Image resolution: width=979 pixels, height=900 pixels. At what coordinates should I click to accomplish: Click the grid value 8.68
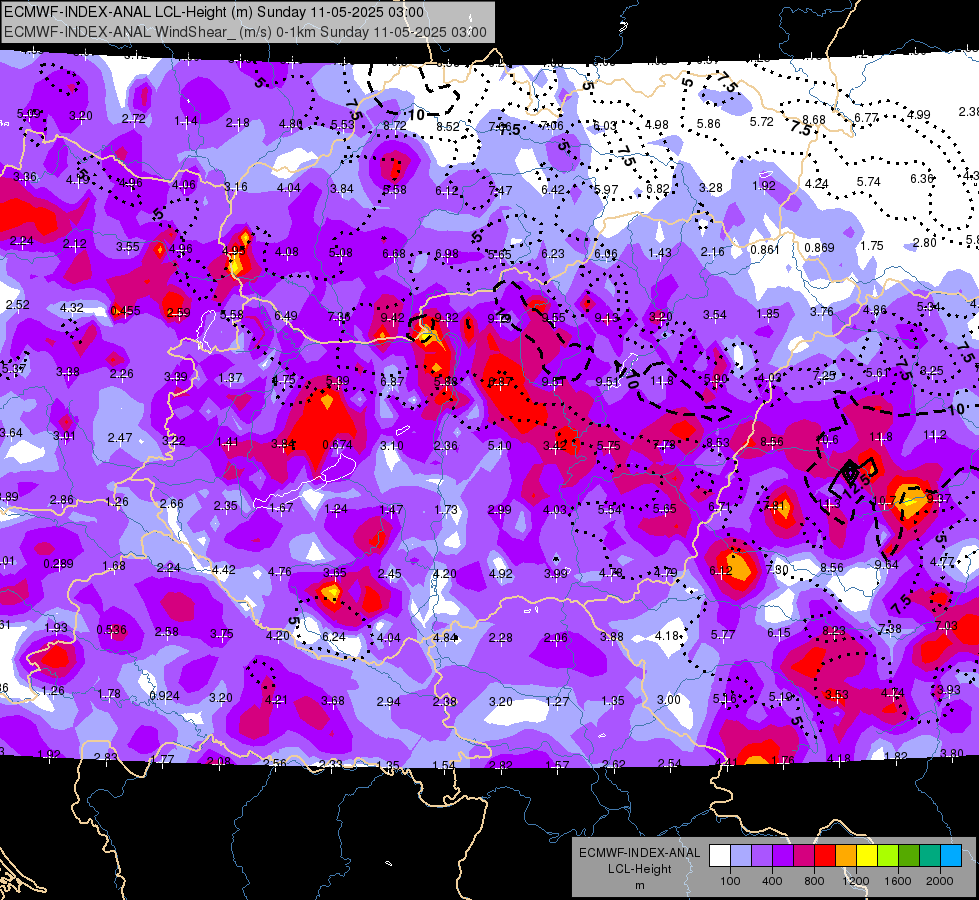coord(814,119)
